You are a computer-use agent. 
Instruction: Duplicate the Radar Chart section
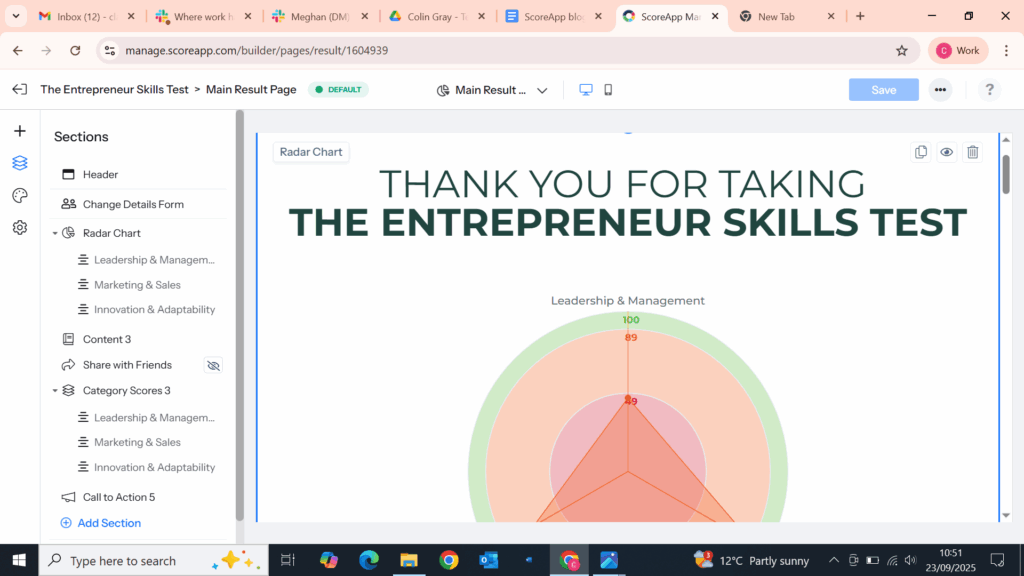tap(920, 151)
